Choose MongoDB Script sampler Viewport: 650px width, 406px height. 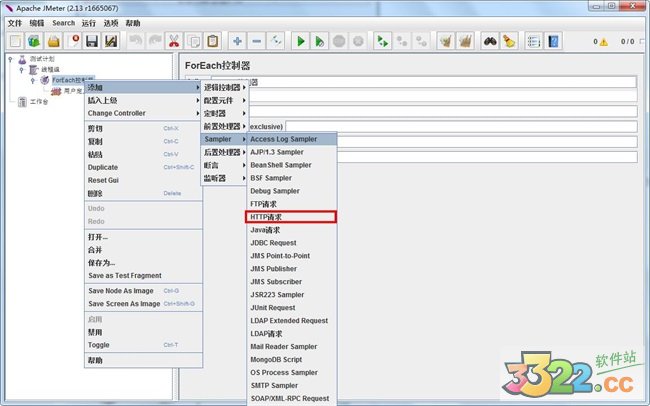pos(292,360)
